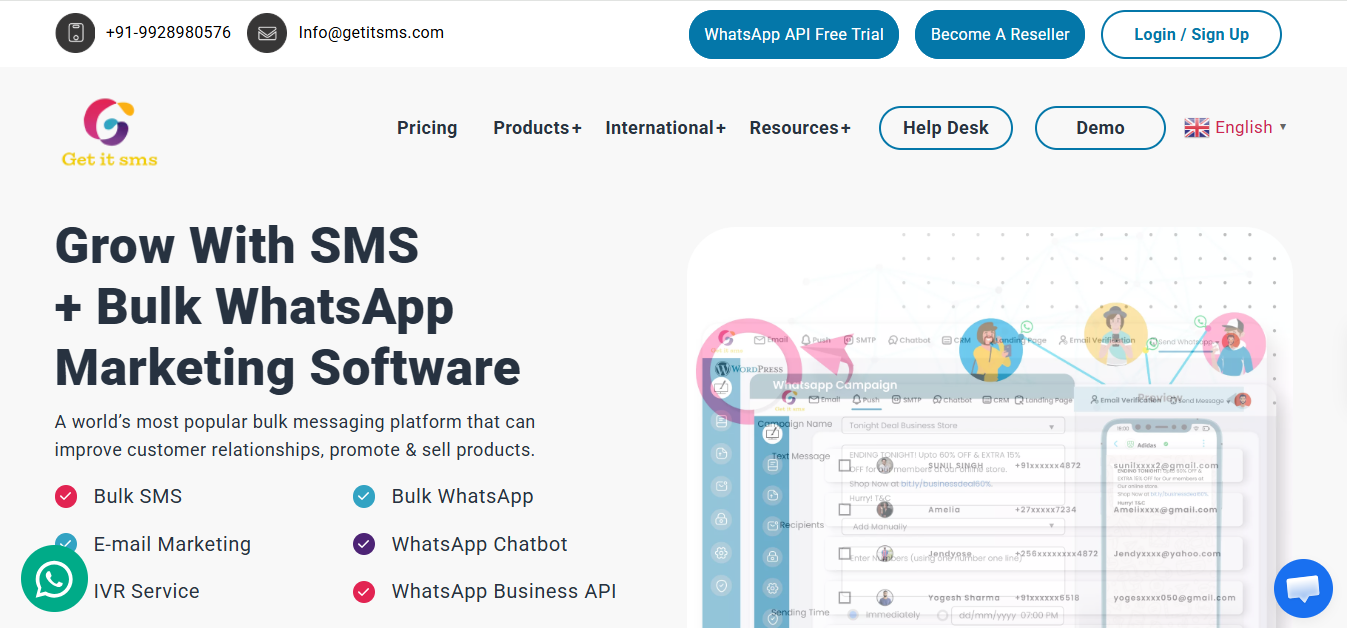This screenshot has width=1347, height=628.
Task: Click the pink paper plane in the illustration
Action: [827, 354]
